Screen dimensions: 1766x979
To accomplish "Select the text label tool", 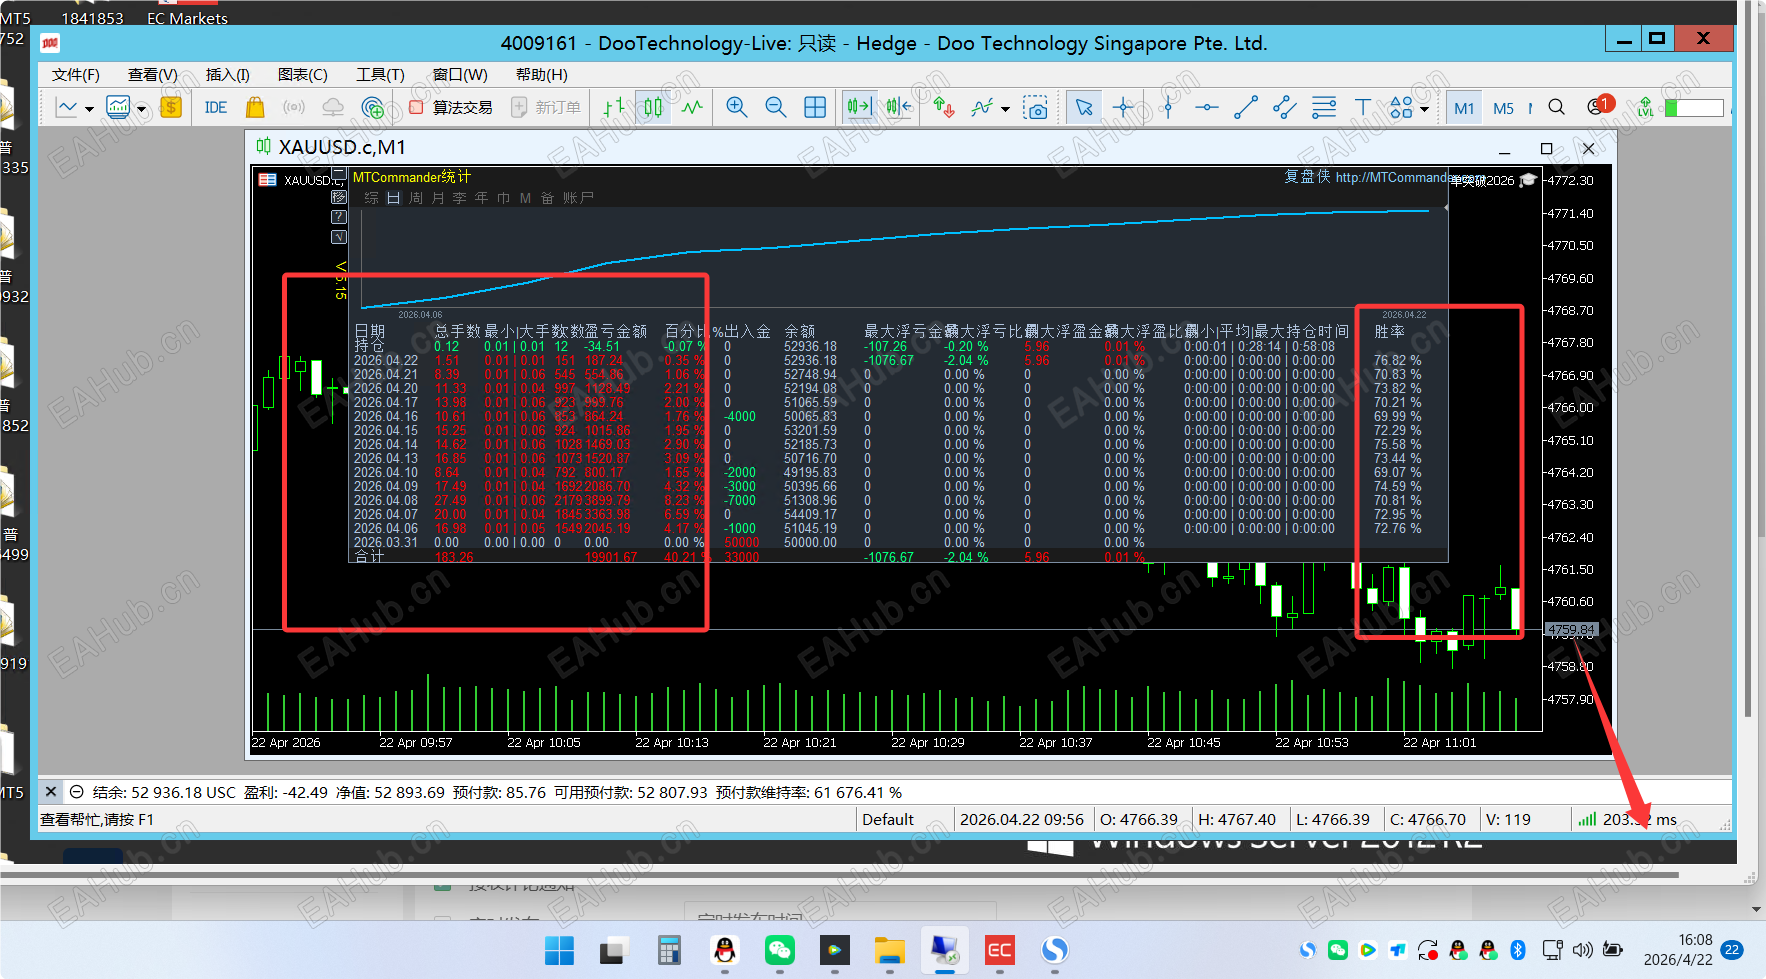I will click(x=1363, y=107).
